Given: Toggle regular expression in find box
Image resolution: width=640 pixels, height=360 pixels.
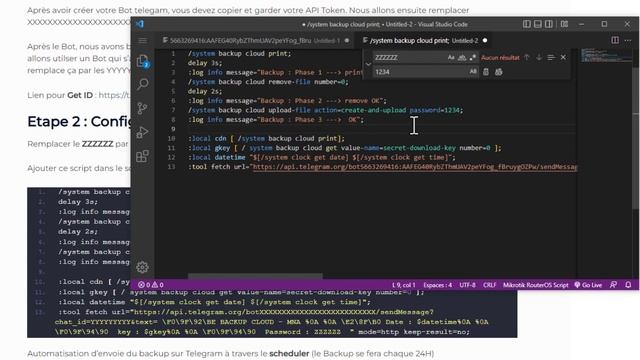Looking at the screenshot, I should [473, 58].
